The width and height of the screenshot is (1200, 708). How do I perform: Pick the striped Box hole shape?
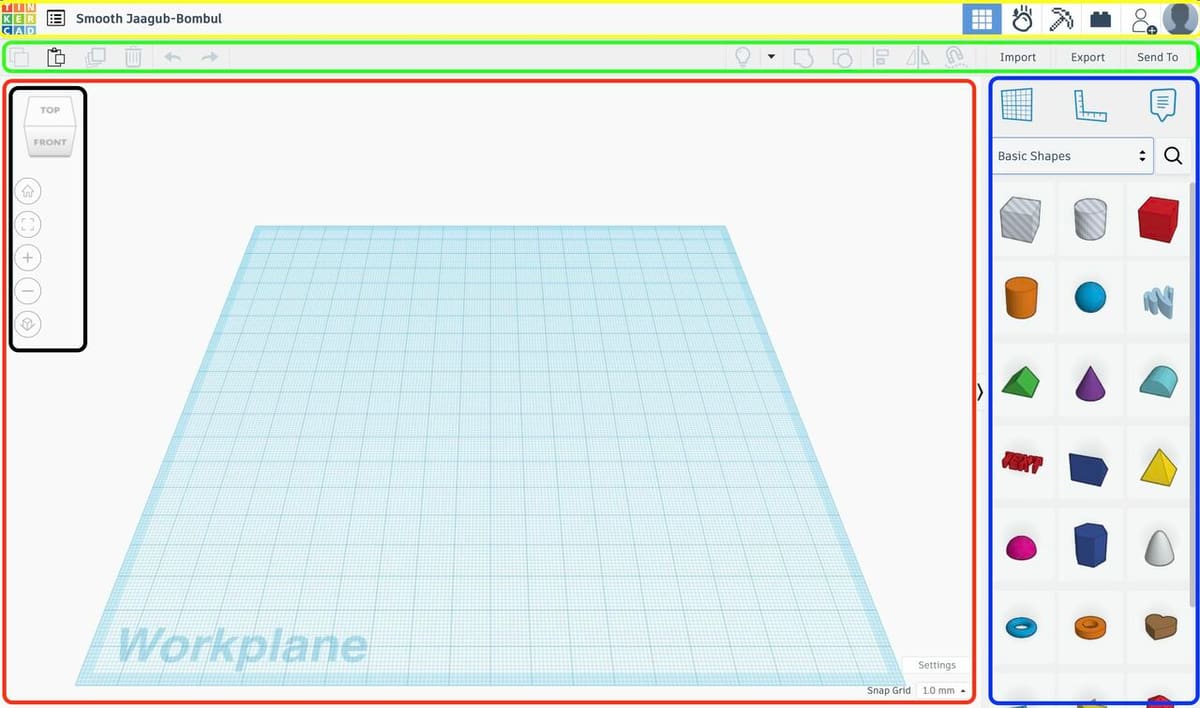click(x=1021, y=217)
